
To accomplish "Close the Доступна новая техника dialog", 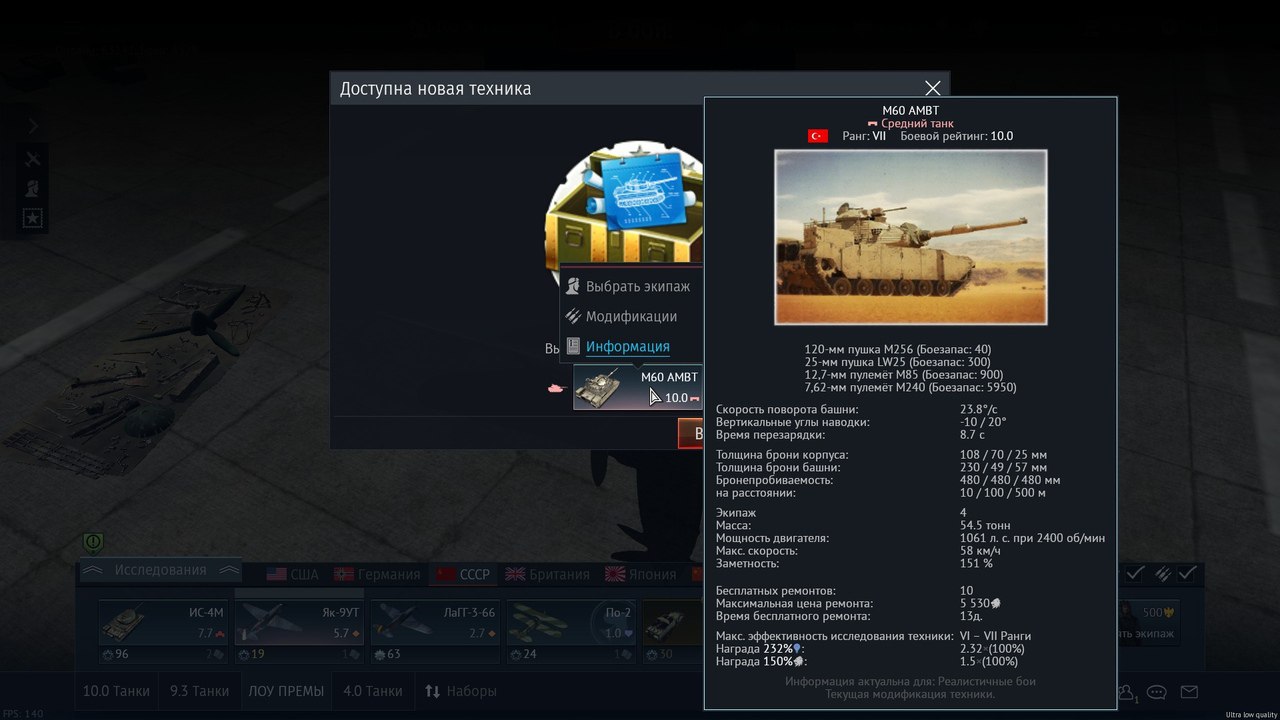I will (x=932, y=88).
